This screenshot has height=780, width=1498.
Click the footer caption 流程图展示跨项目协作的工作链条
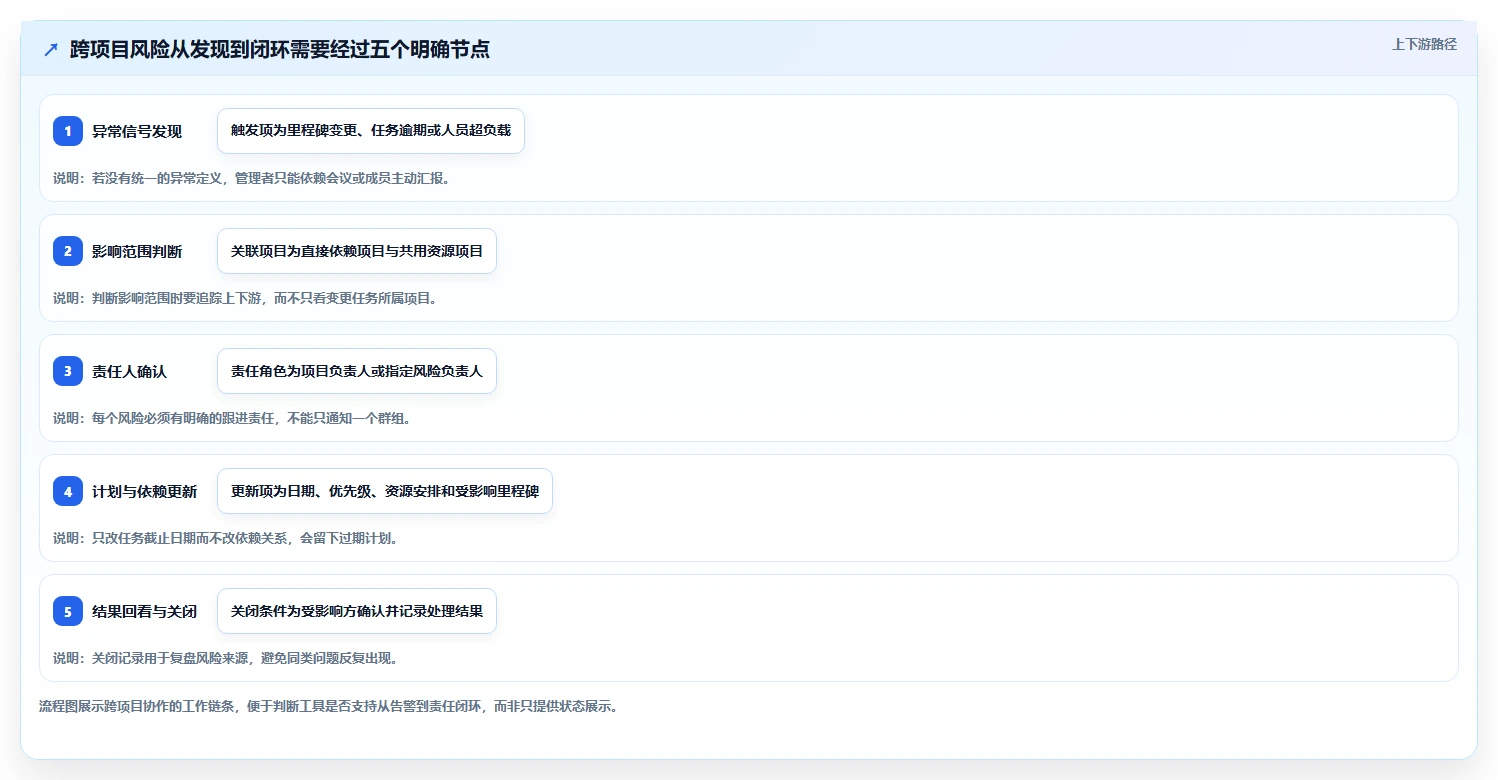(328, 706)
